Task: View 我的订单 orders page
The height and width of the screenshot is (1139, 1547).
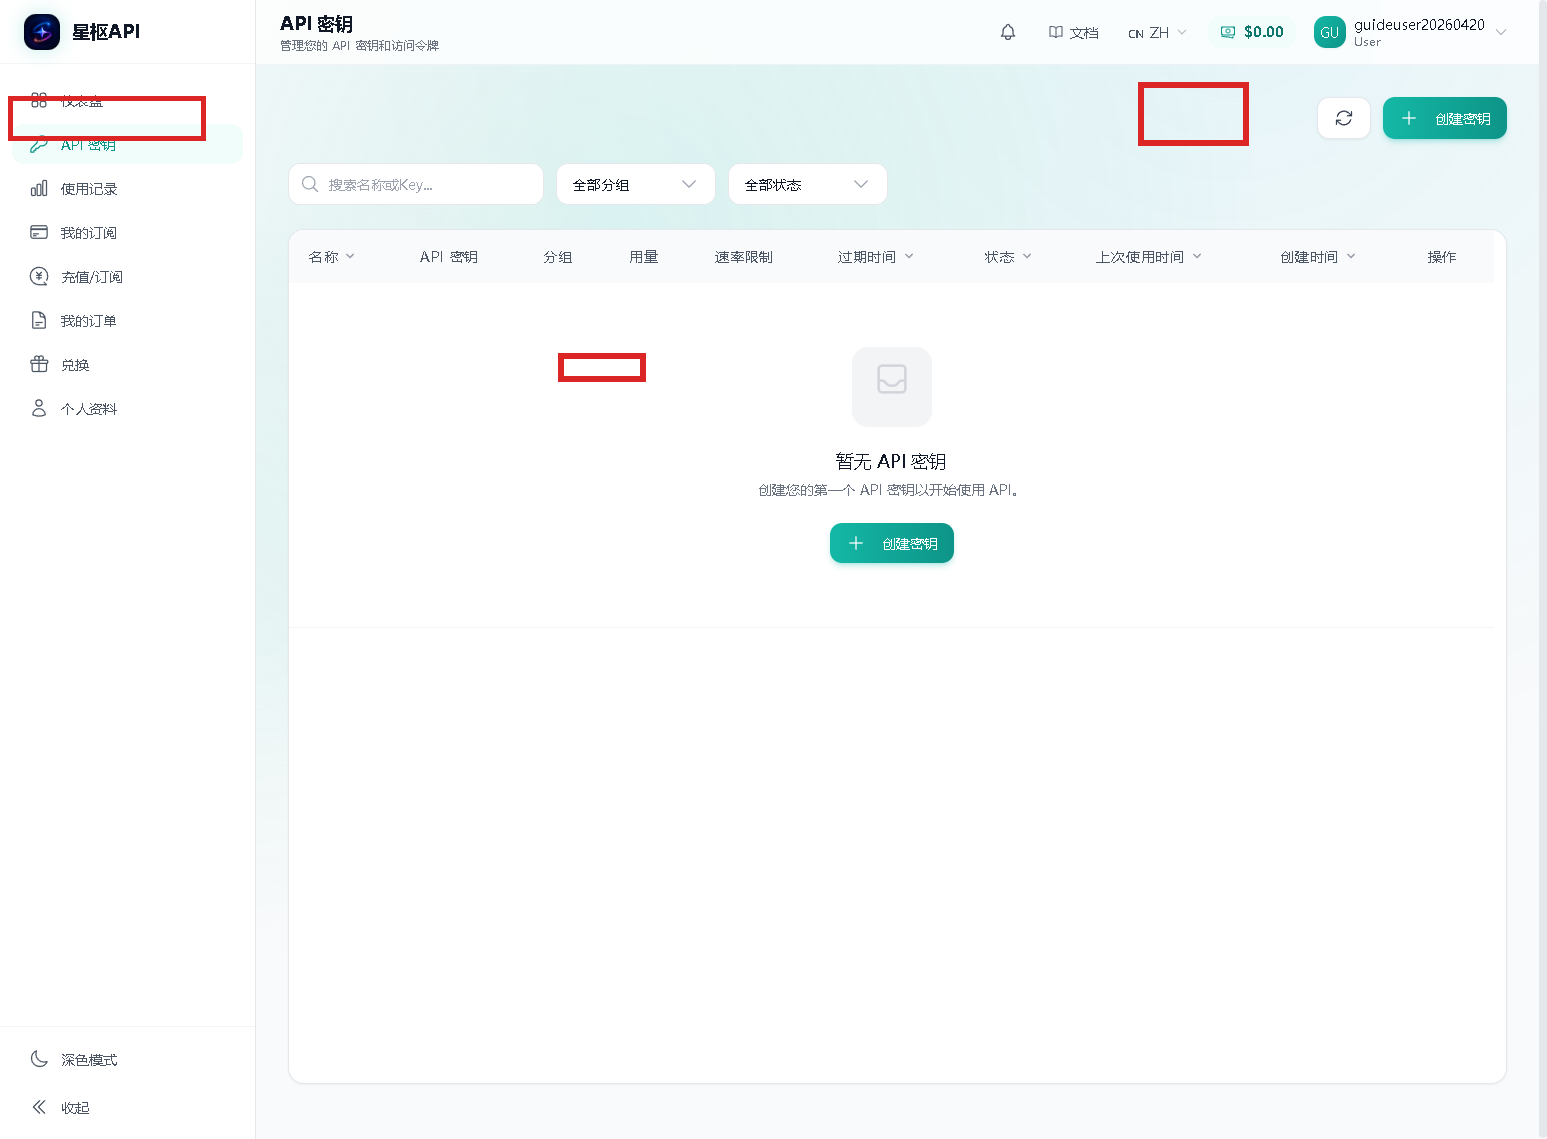Action: [x=88, y=320]
